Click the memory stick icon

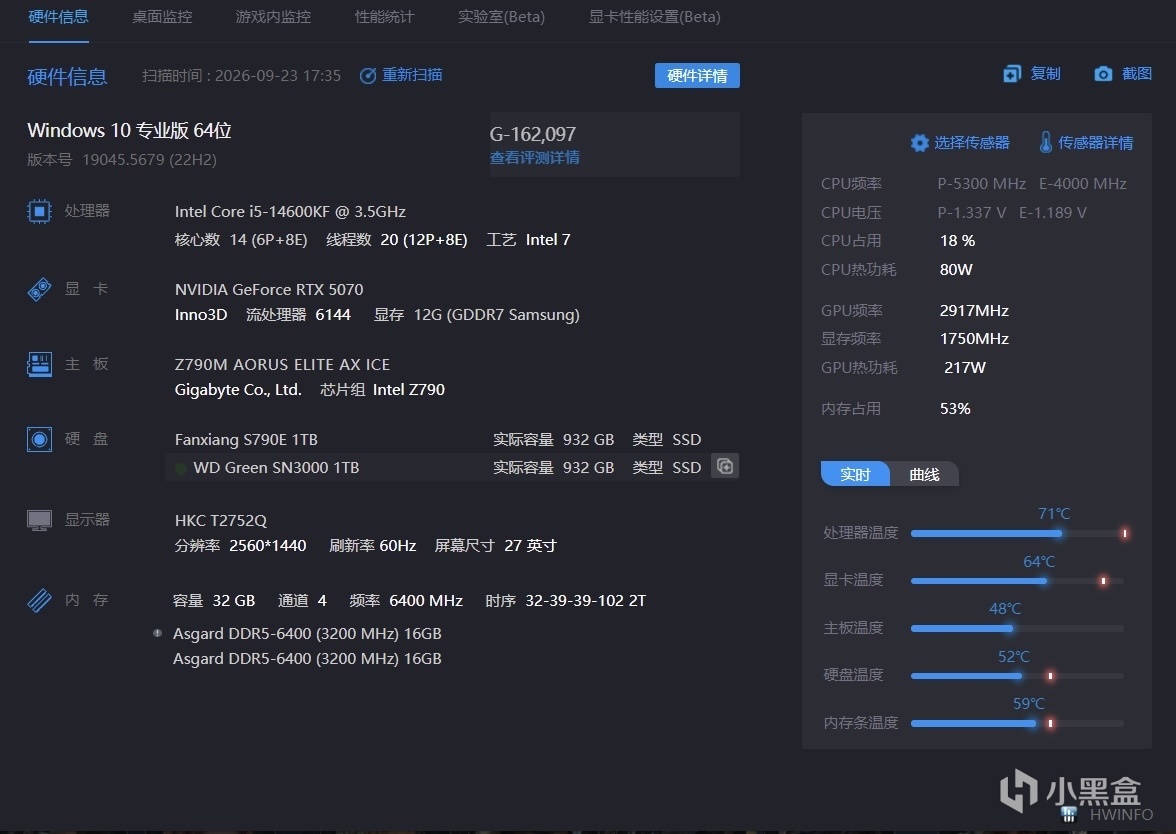click(39, 600)
